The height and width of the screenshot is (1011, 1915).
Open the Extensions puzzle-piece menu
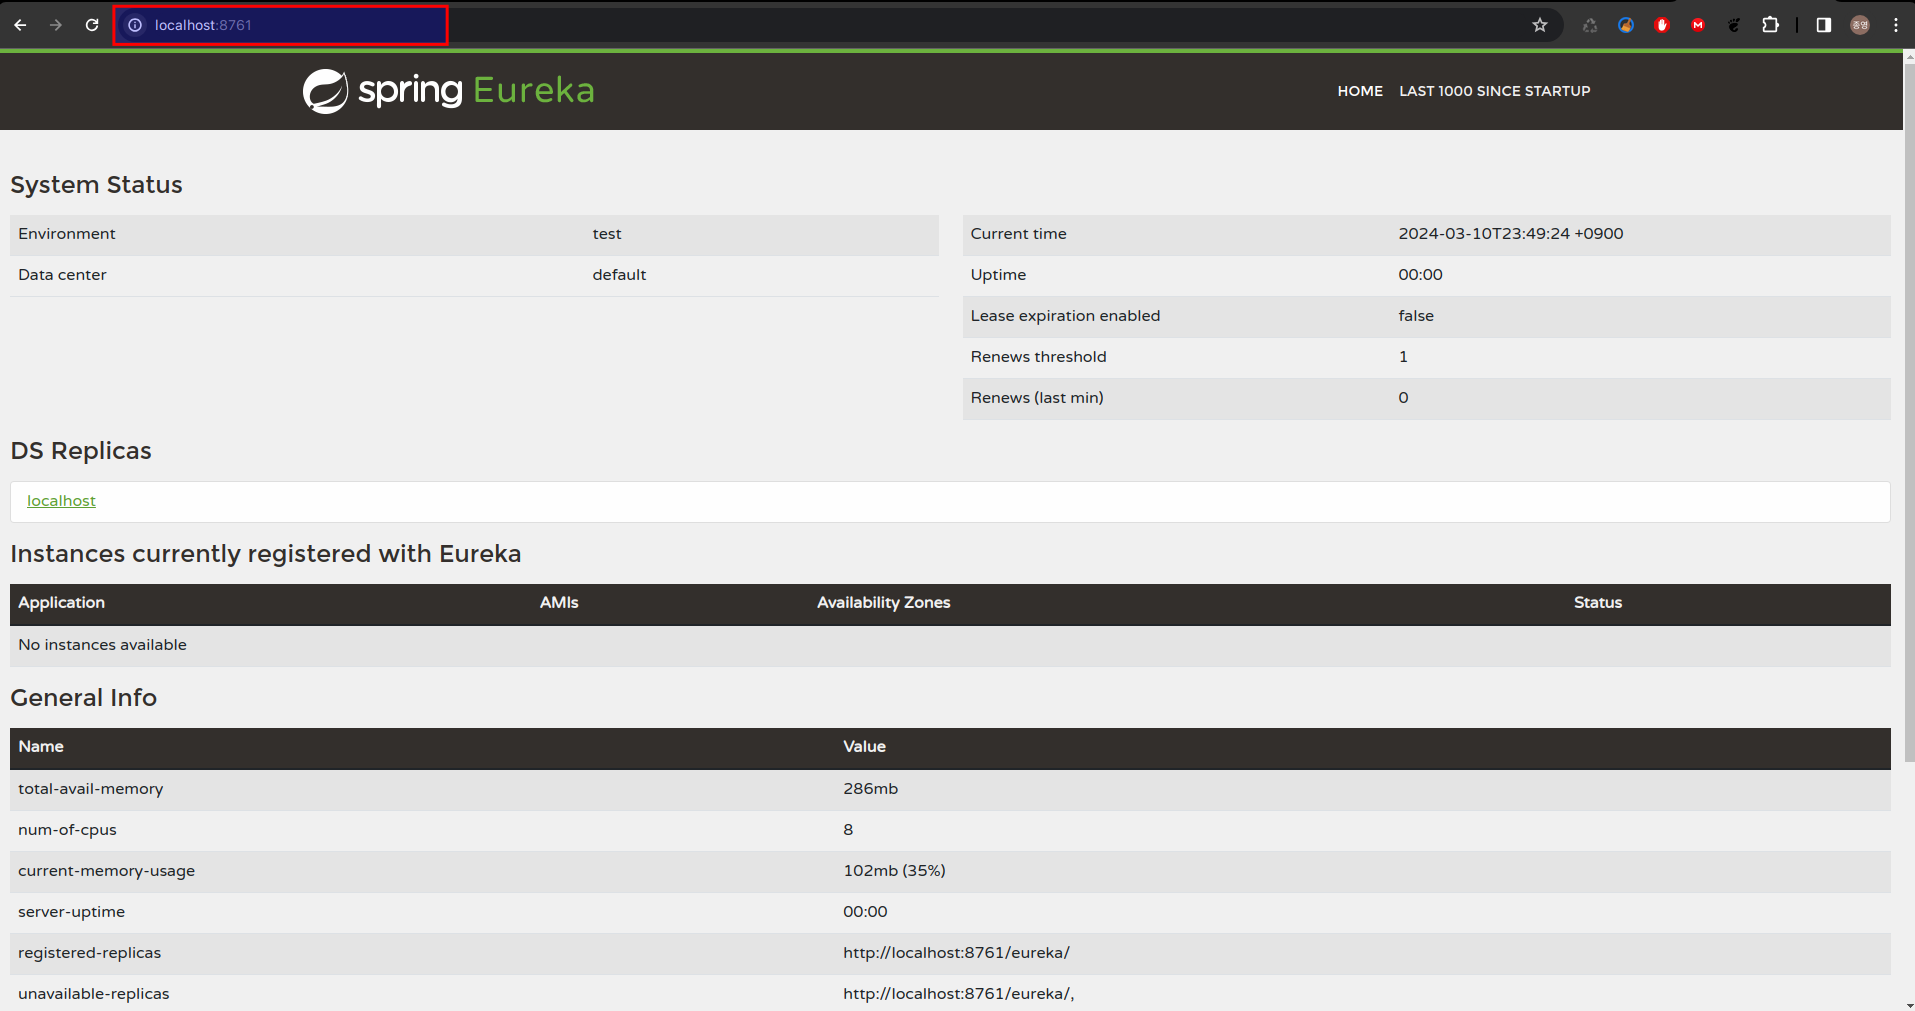pyautogui.click(x=1770, y=25)
